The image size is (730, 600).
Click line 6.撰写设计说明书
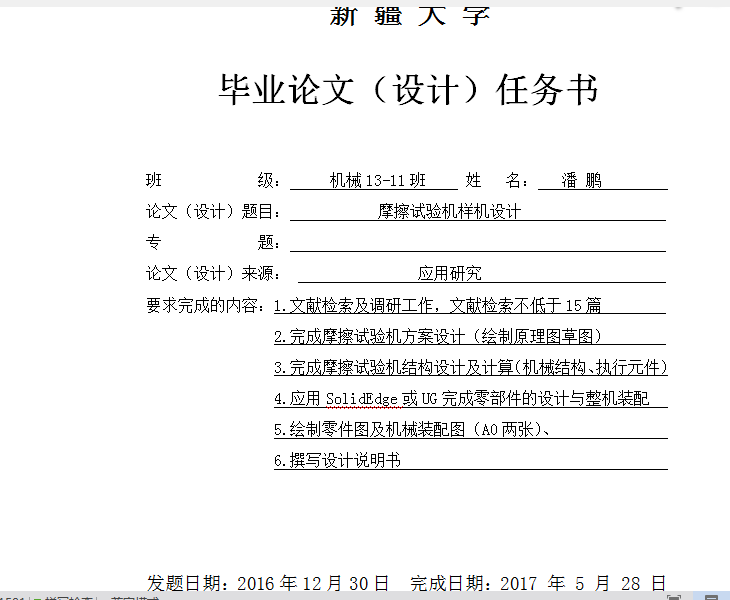pyautogui.click(x=337, y=460)
